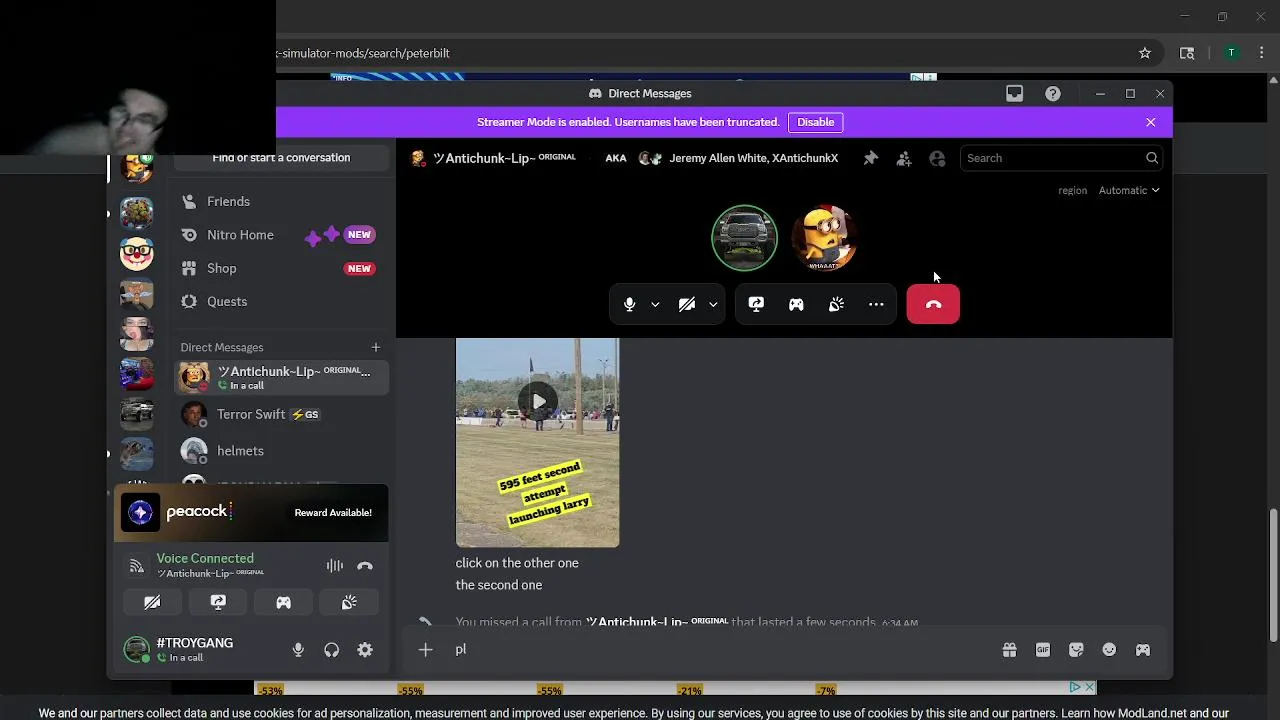Open helmets conversation
The image size is (1280, 720).
281,451
